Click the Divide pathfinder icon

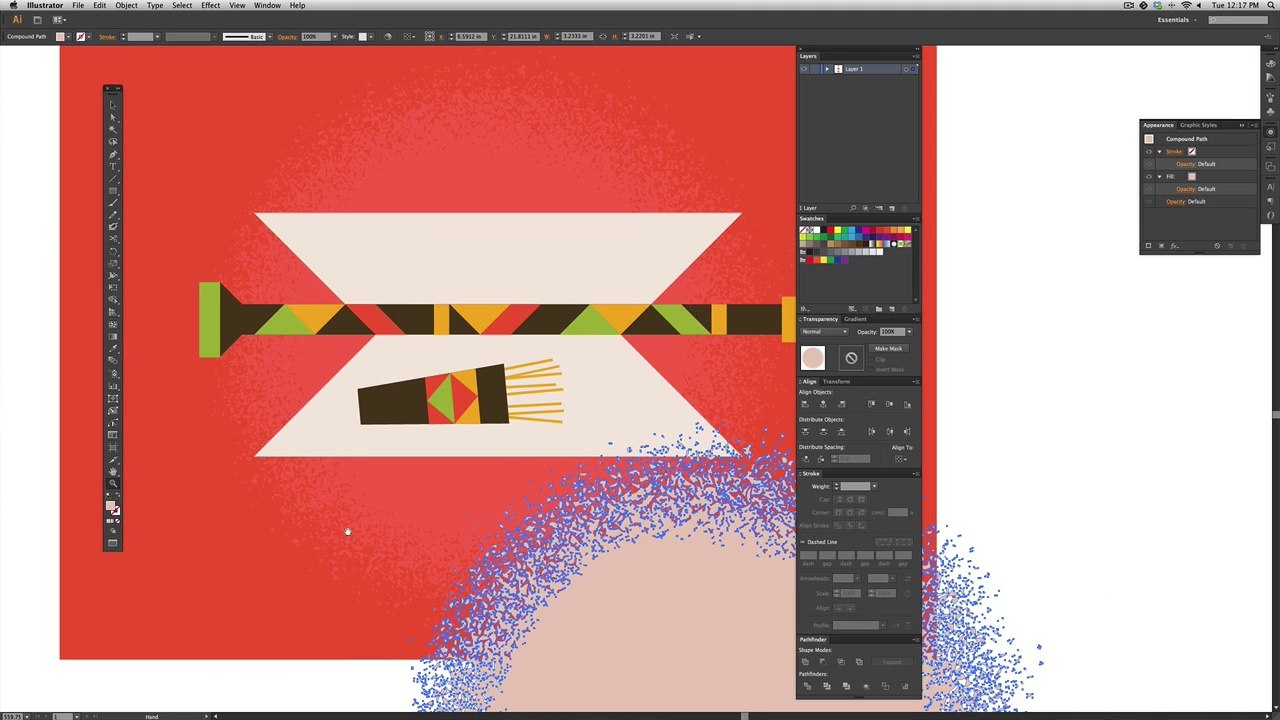pyautogui.click(x=807, y=686)
